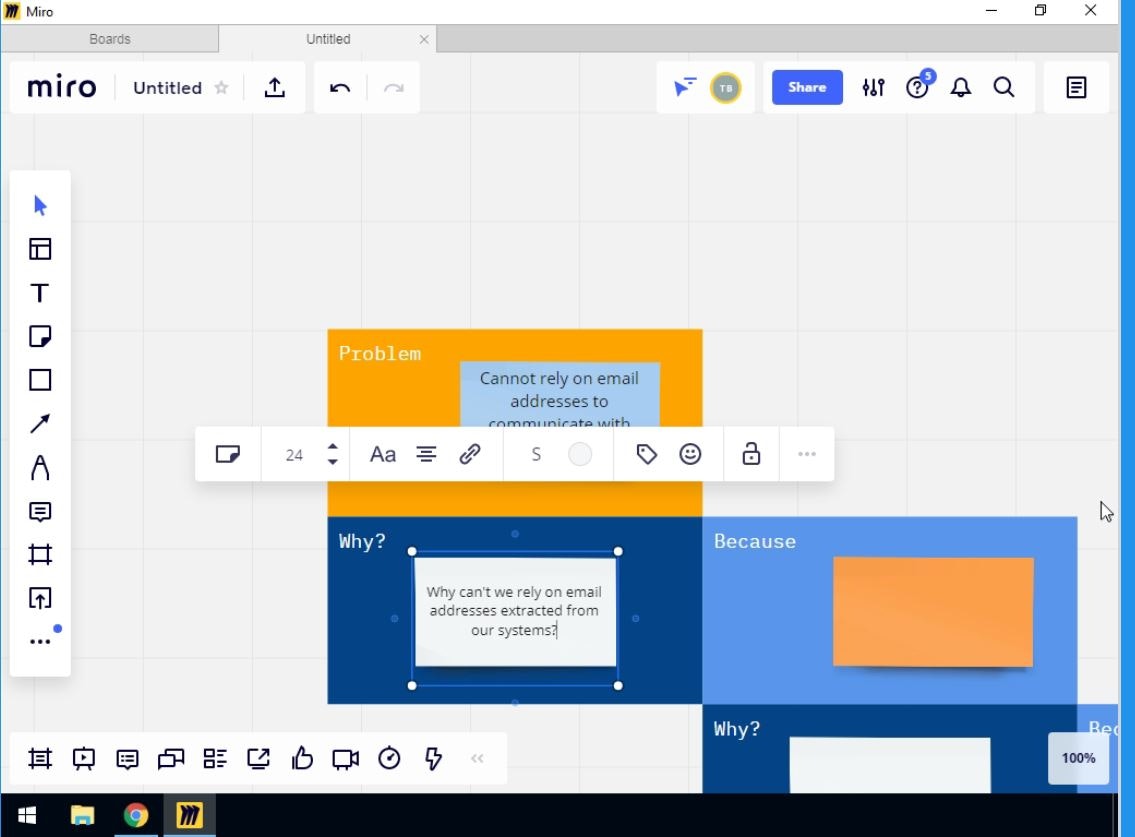This screenshot has height=837, width=1135.
Task: Open Chrome from the taskbar
Action: pos(135,816)
